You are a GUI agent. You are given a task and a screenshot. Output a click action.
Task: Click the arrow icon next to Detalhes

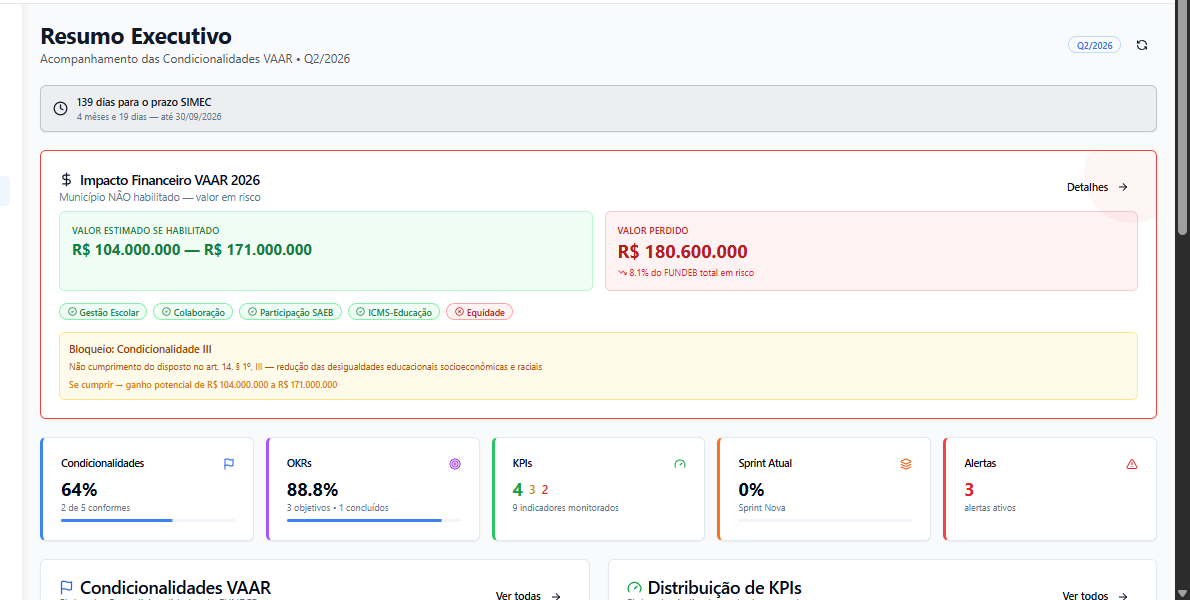pyautogui.click(x=1123, y=187)
